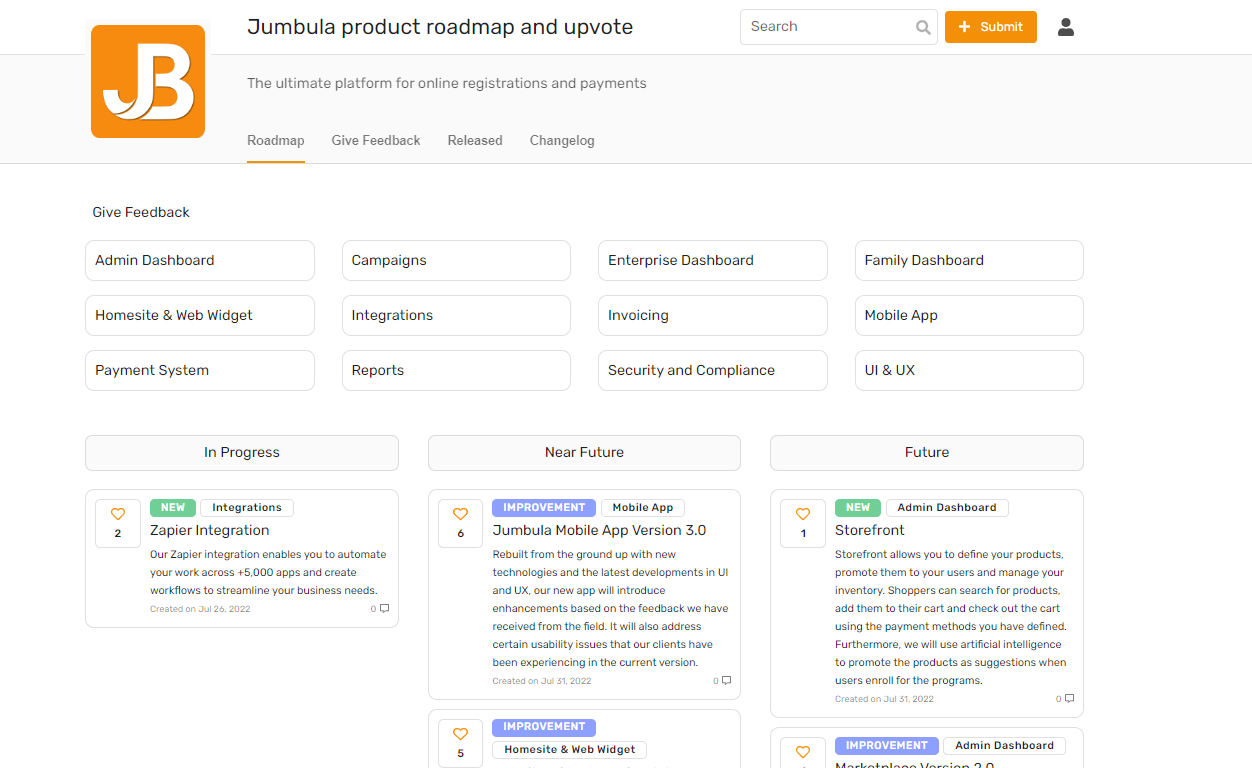Click the NEW tag on Storefront card
This screenshot has width=1252, height=768.
tap(858, 508)
